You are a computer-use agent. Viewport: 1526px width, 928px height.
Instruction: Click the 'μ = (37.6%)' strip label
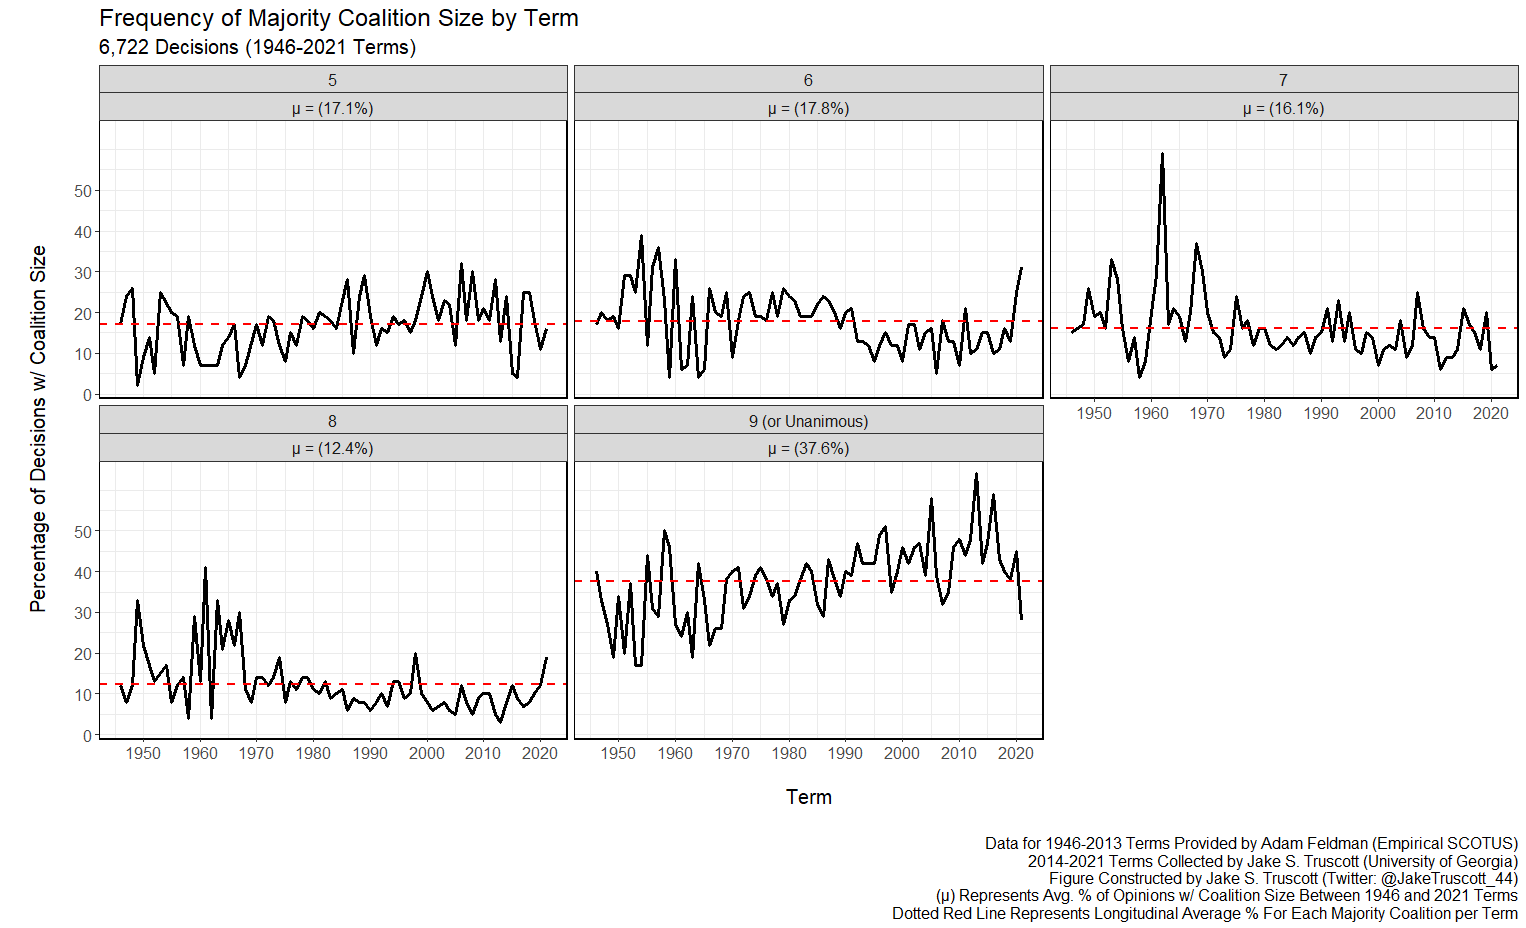point(808,448)
